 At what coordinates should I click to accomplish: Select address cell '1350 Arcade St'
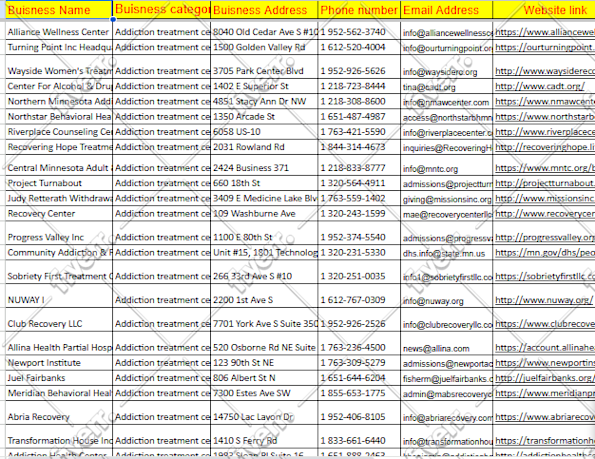coord(264,116)
